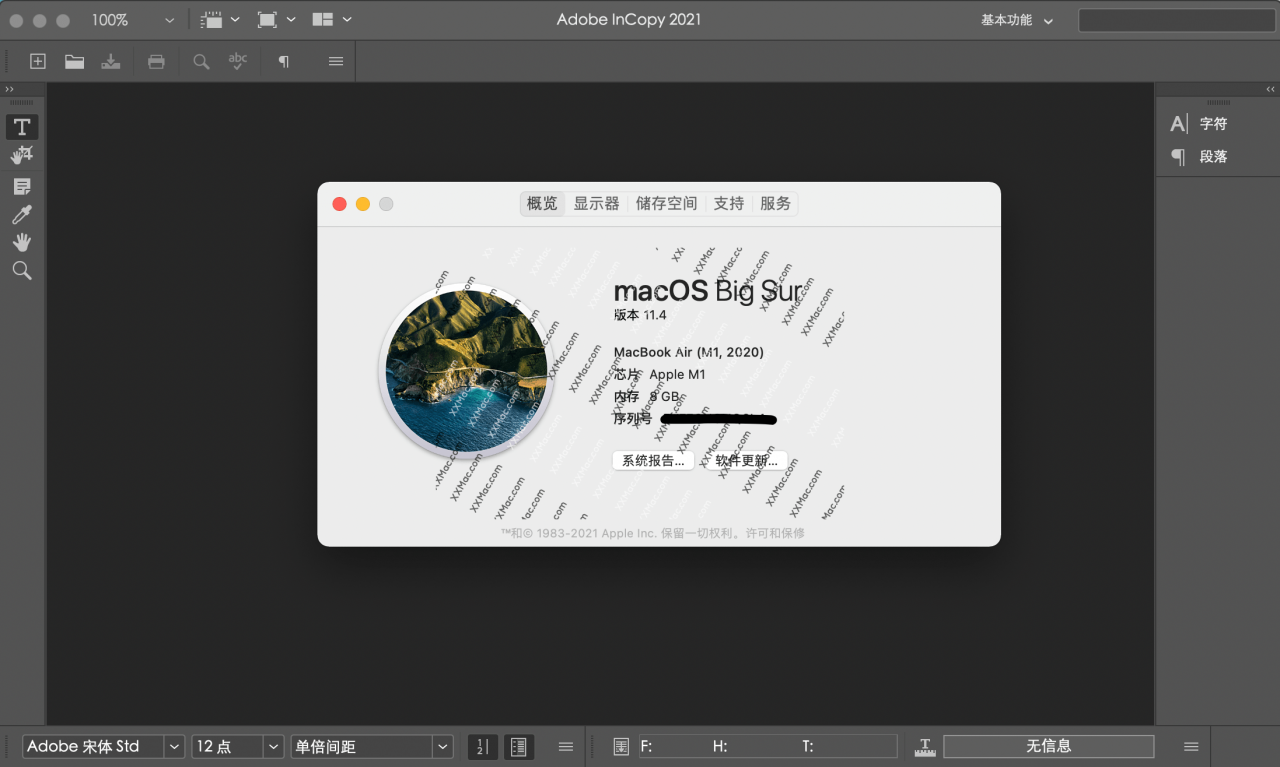Viewport: 1280px width, 767px height.
Task: Select the Hand tool
Action: point(22,242)
